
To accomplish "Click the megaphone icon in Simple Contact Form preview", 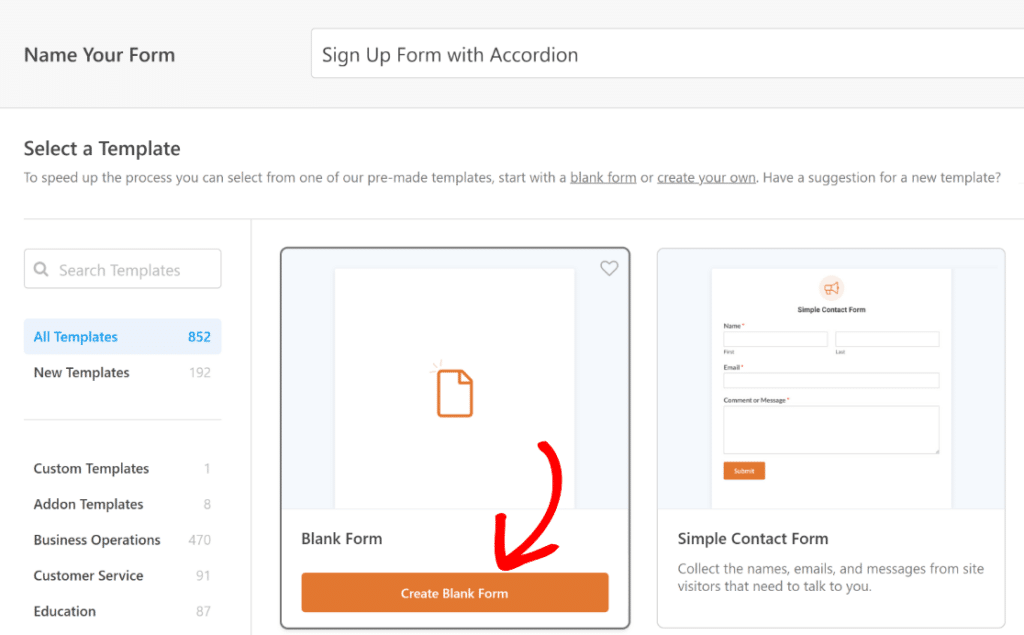I will click(x=831, y=286).
